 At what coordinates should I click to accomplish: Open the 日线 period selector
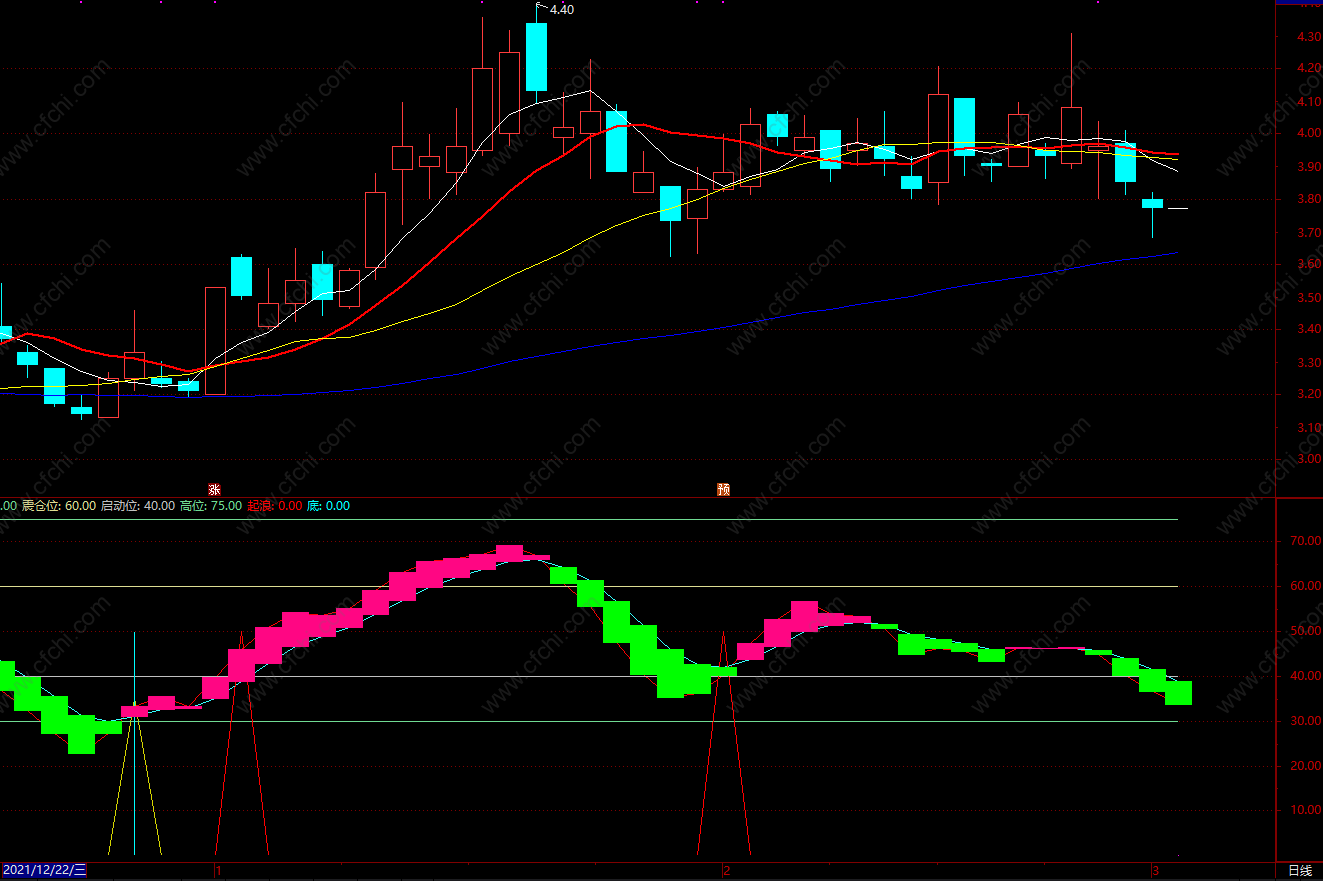[1299, 871]
